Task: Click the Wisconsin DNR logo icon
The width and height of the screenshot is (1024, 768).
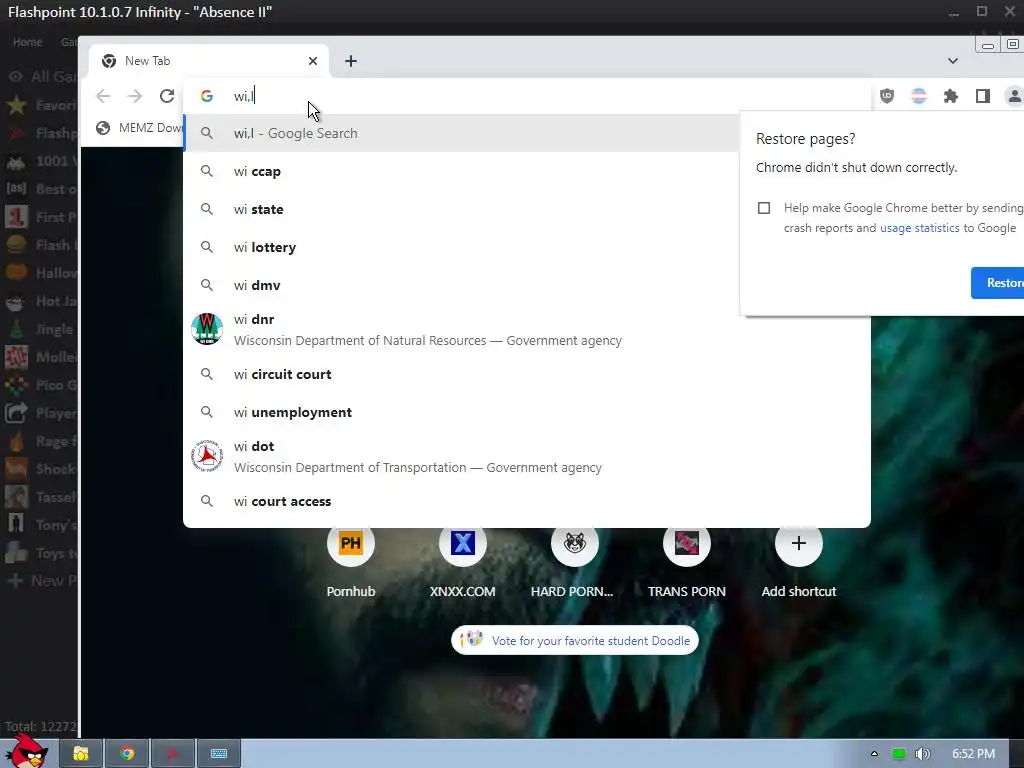Action: pos(207,328)
